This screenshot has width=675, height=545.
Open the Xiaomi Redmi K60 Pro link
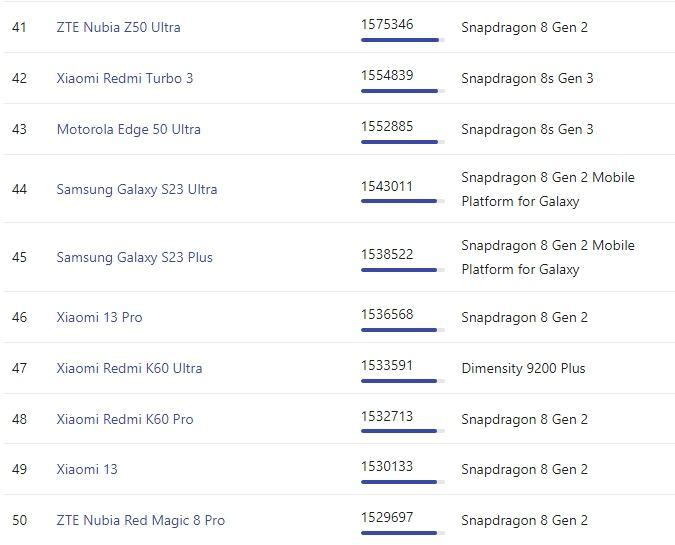125,419
